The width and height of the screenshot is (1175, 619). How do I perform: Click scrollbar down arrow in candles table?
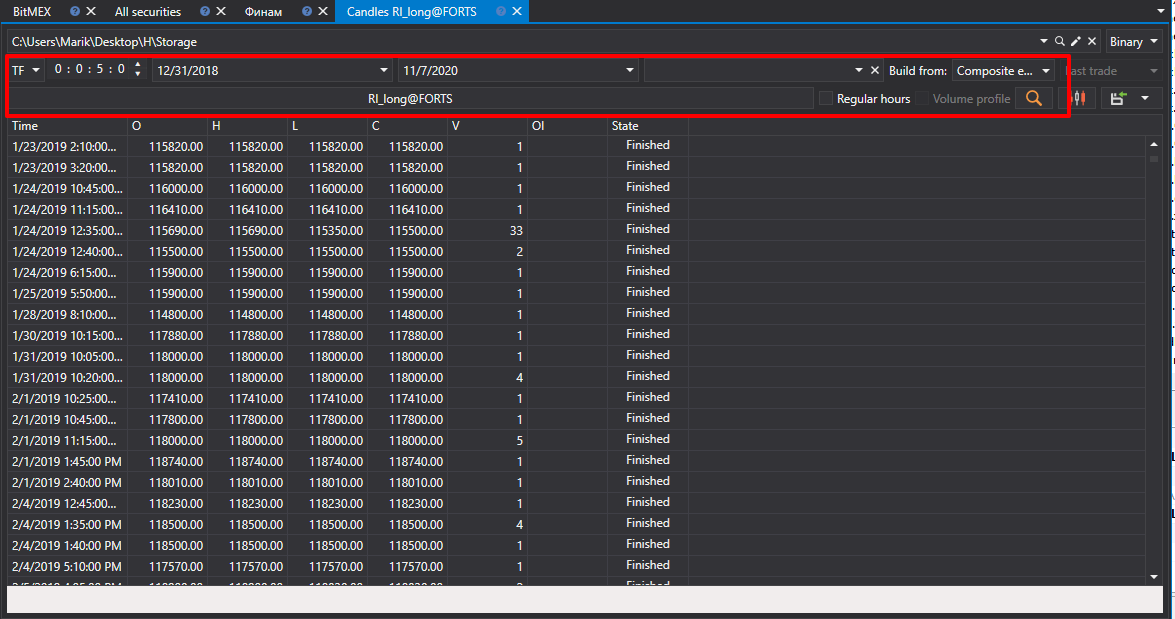(x=1154, y=576)
